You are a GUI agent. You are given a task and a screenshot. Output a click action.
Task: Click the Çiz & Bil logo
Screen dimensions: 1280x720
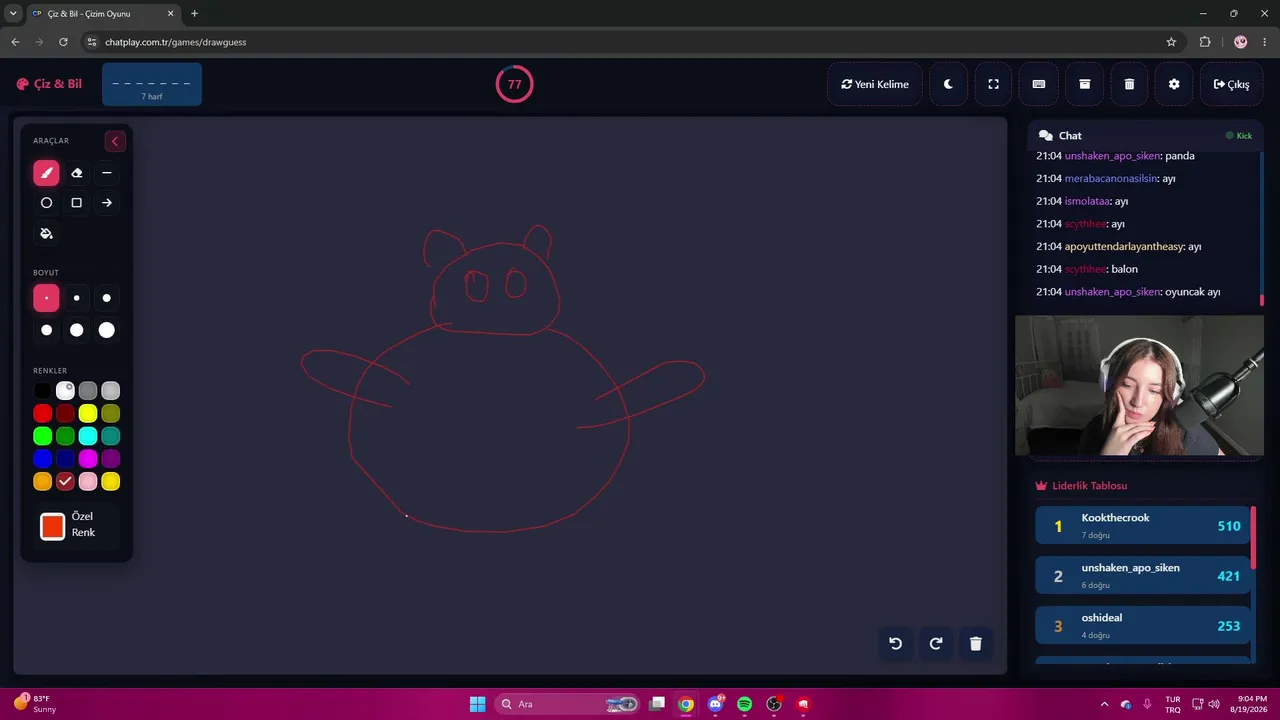click(x=49, y=84)
